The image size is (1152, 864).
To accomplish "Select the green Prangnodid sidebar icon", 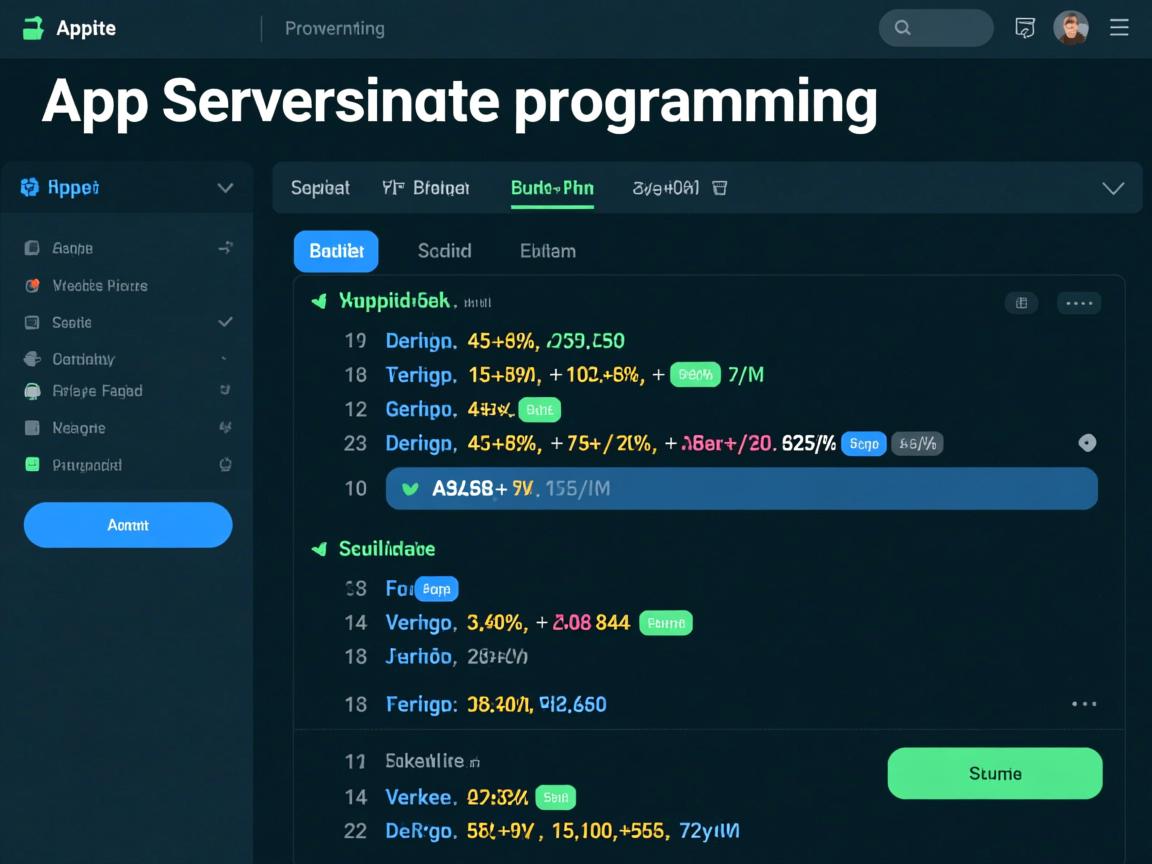I will pyautogui.click(x=32, y=465).
